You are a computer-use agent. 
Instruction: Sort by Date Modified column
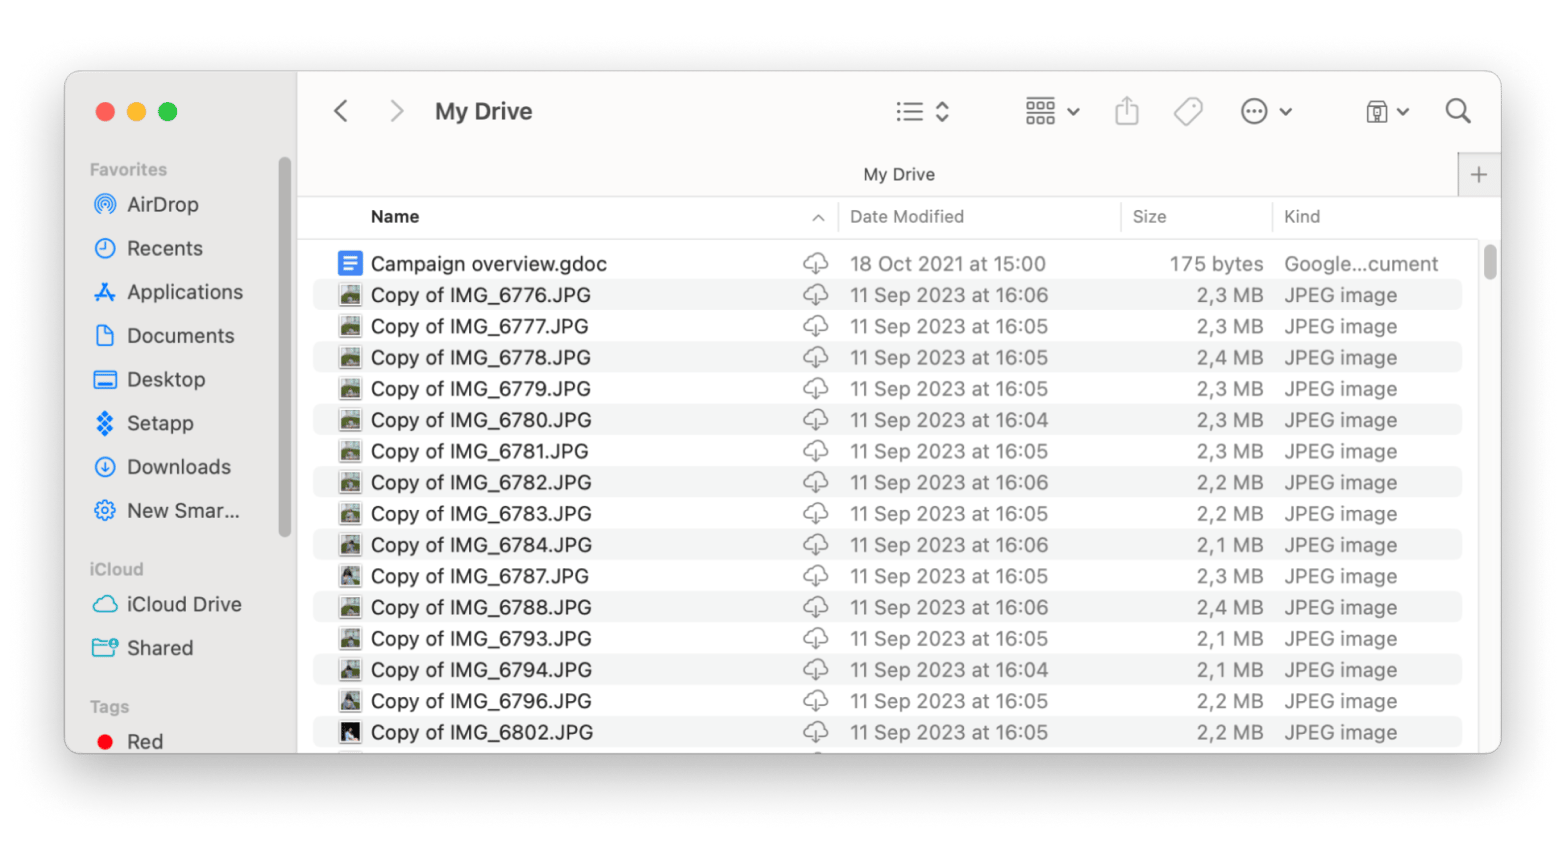[x=906, y=217]
